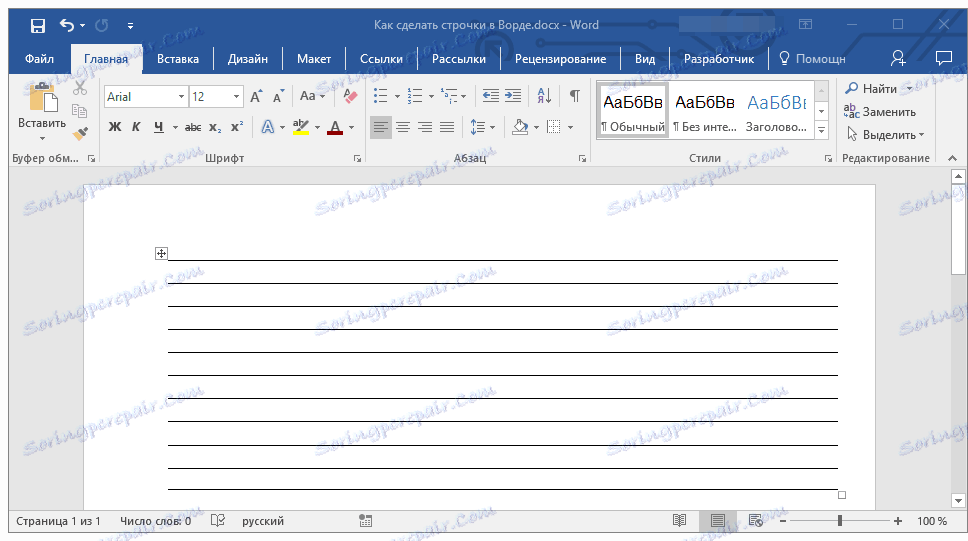Click the Заменить replace button

pos(880,112)
